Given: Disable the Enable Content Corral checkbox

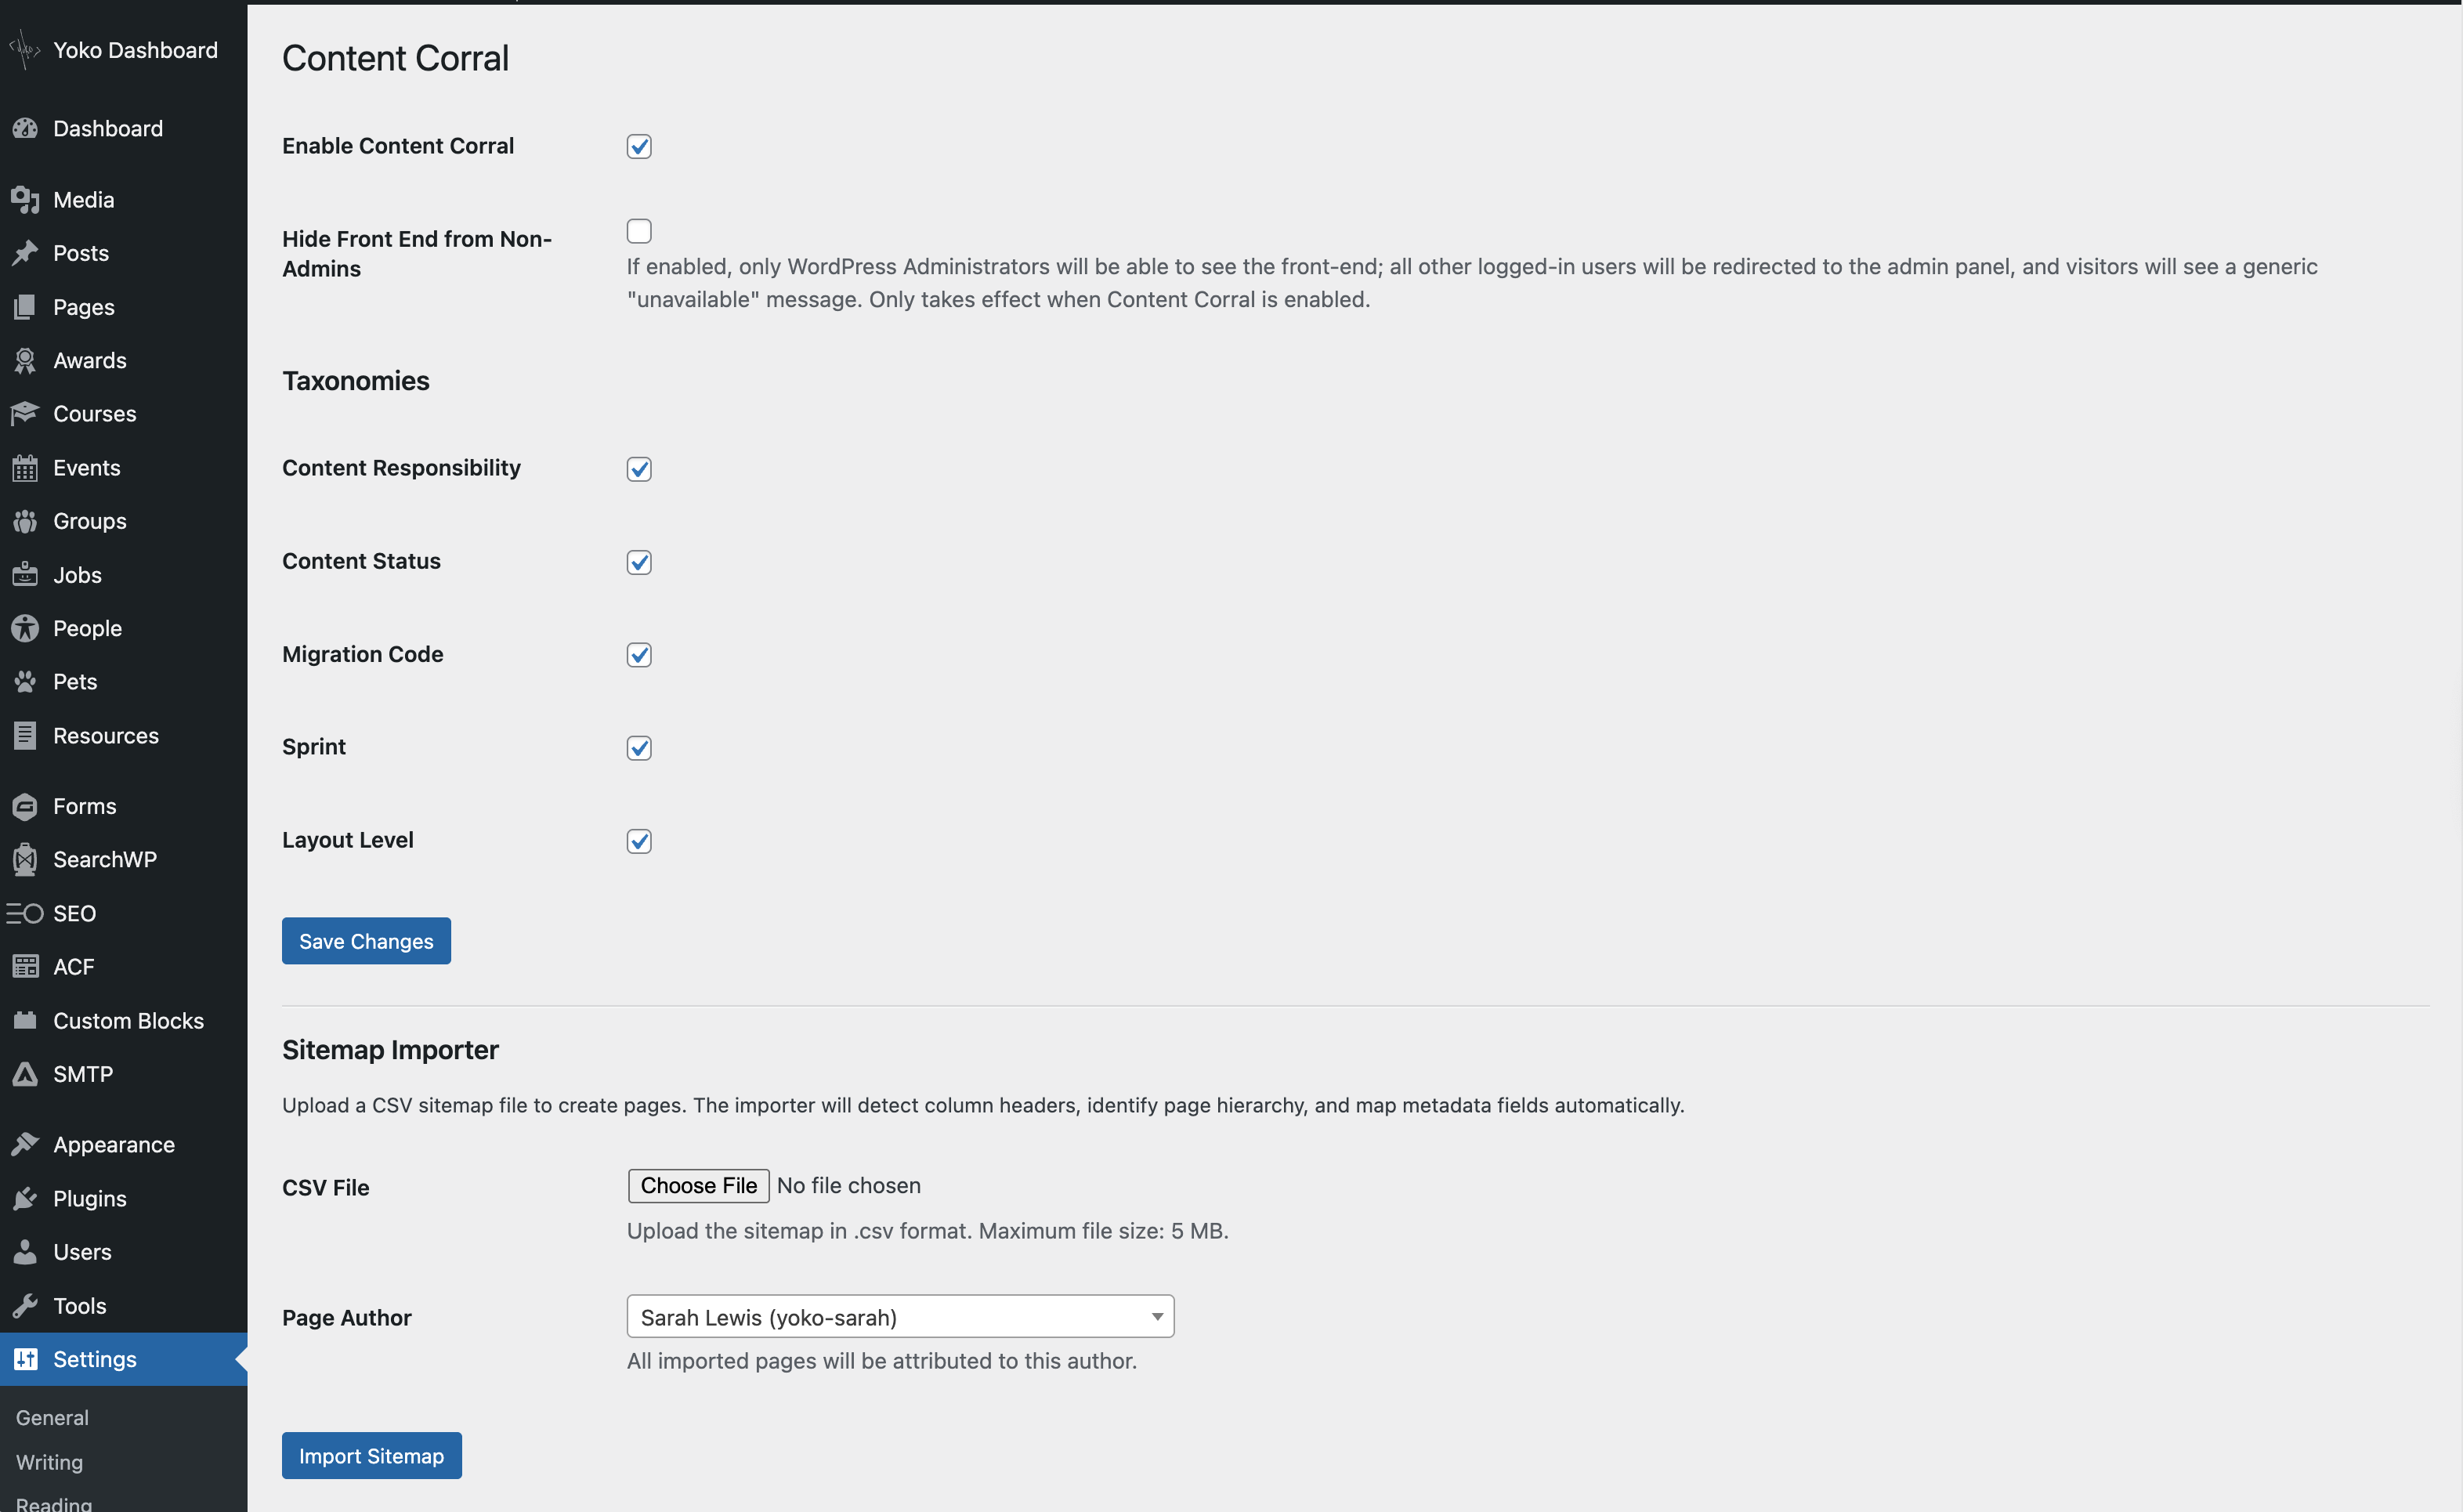Looking at the screenshot, I should pyautogui.click(x=638, y=146).
